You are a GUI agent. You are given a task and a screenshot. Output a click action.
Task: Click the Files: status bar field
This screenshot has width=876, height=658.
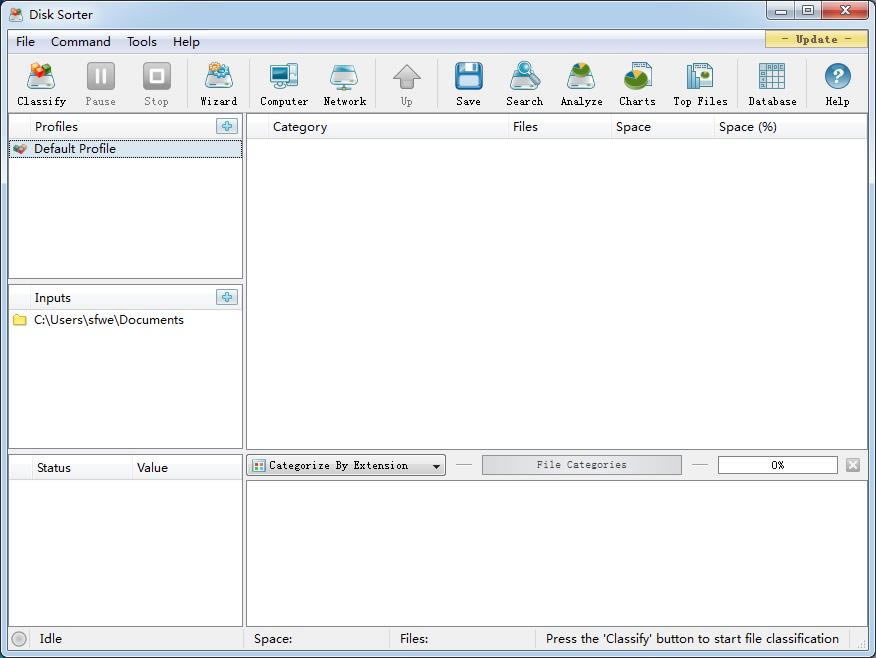462,638
